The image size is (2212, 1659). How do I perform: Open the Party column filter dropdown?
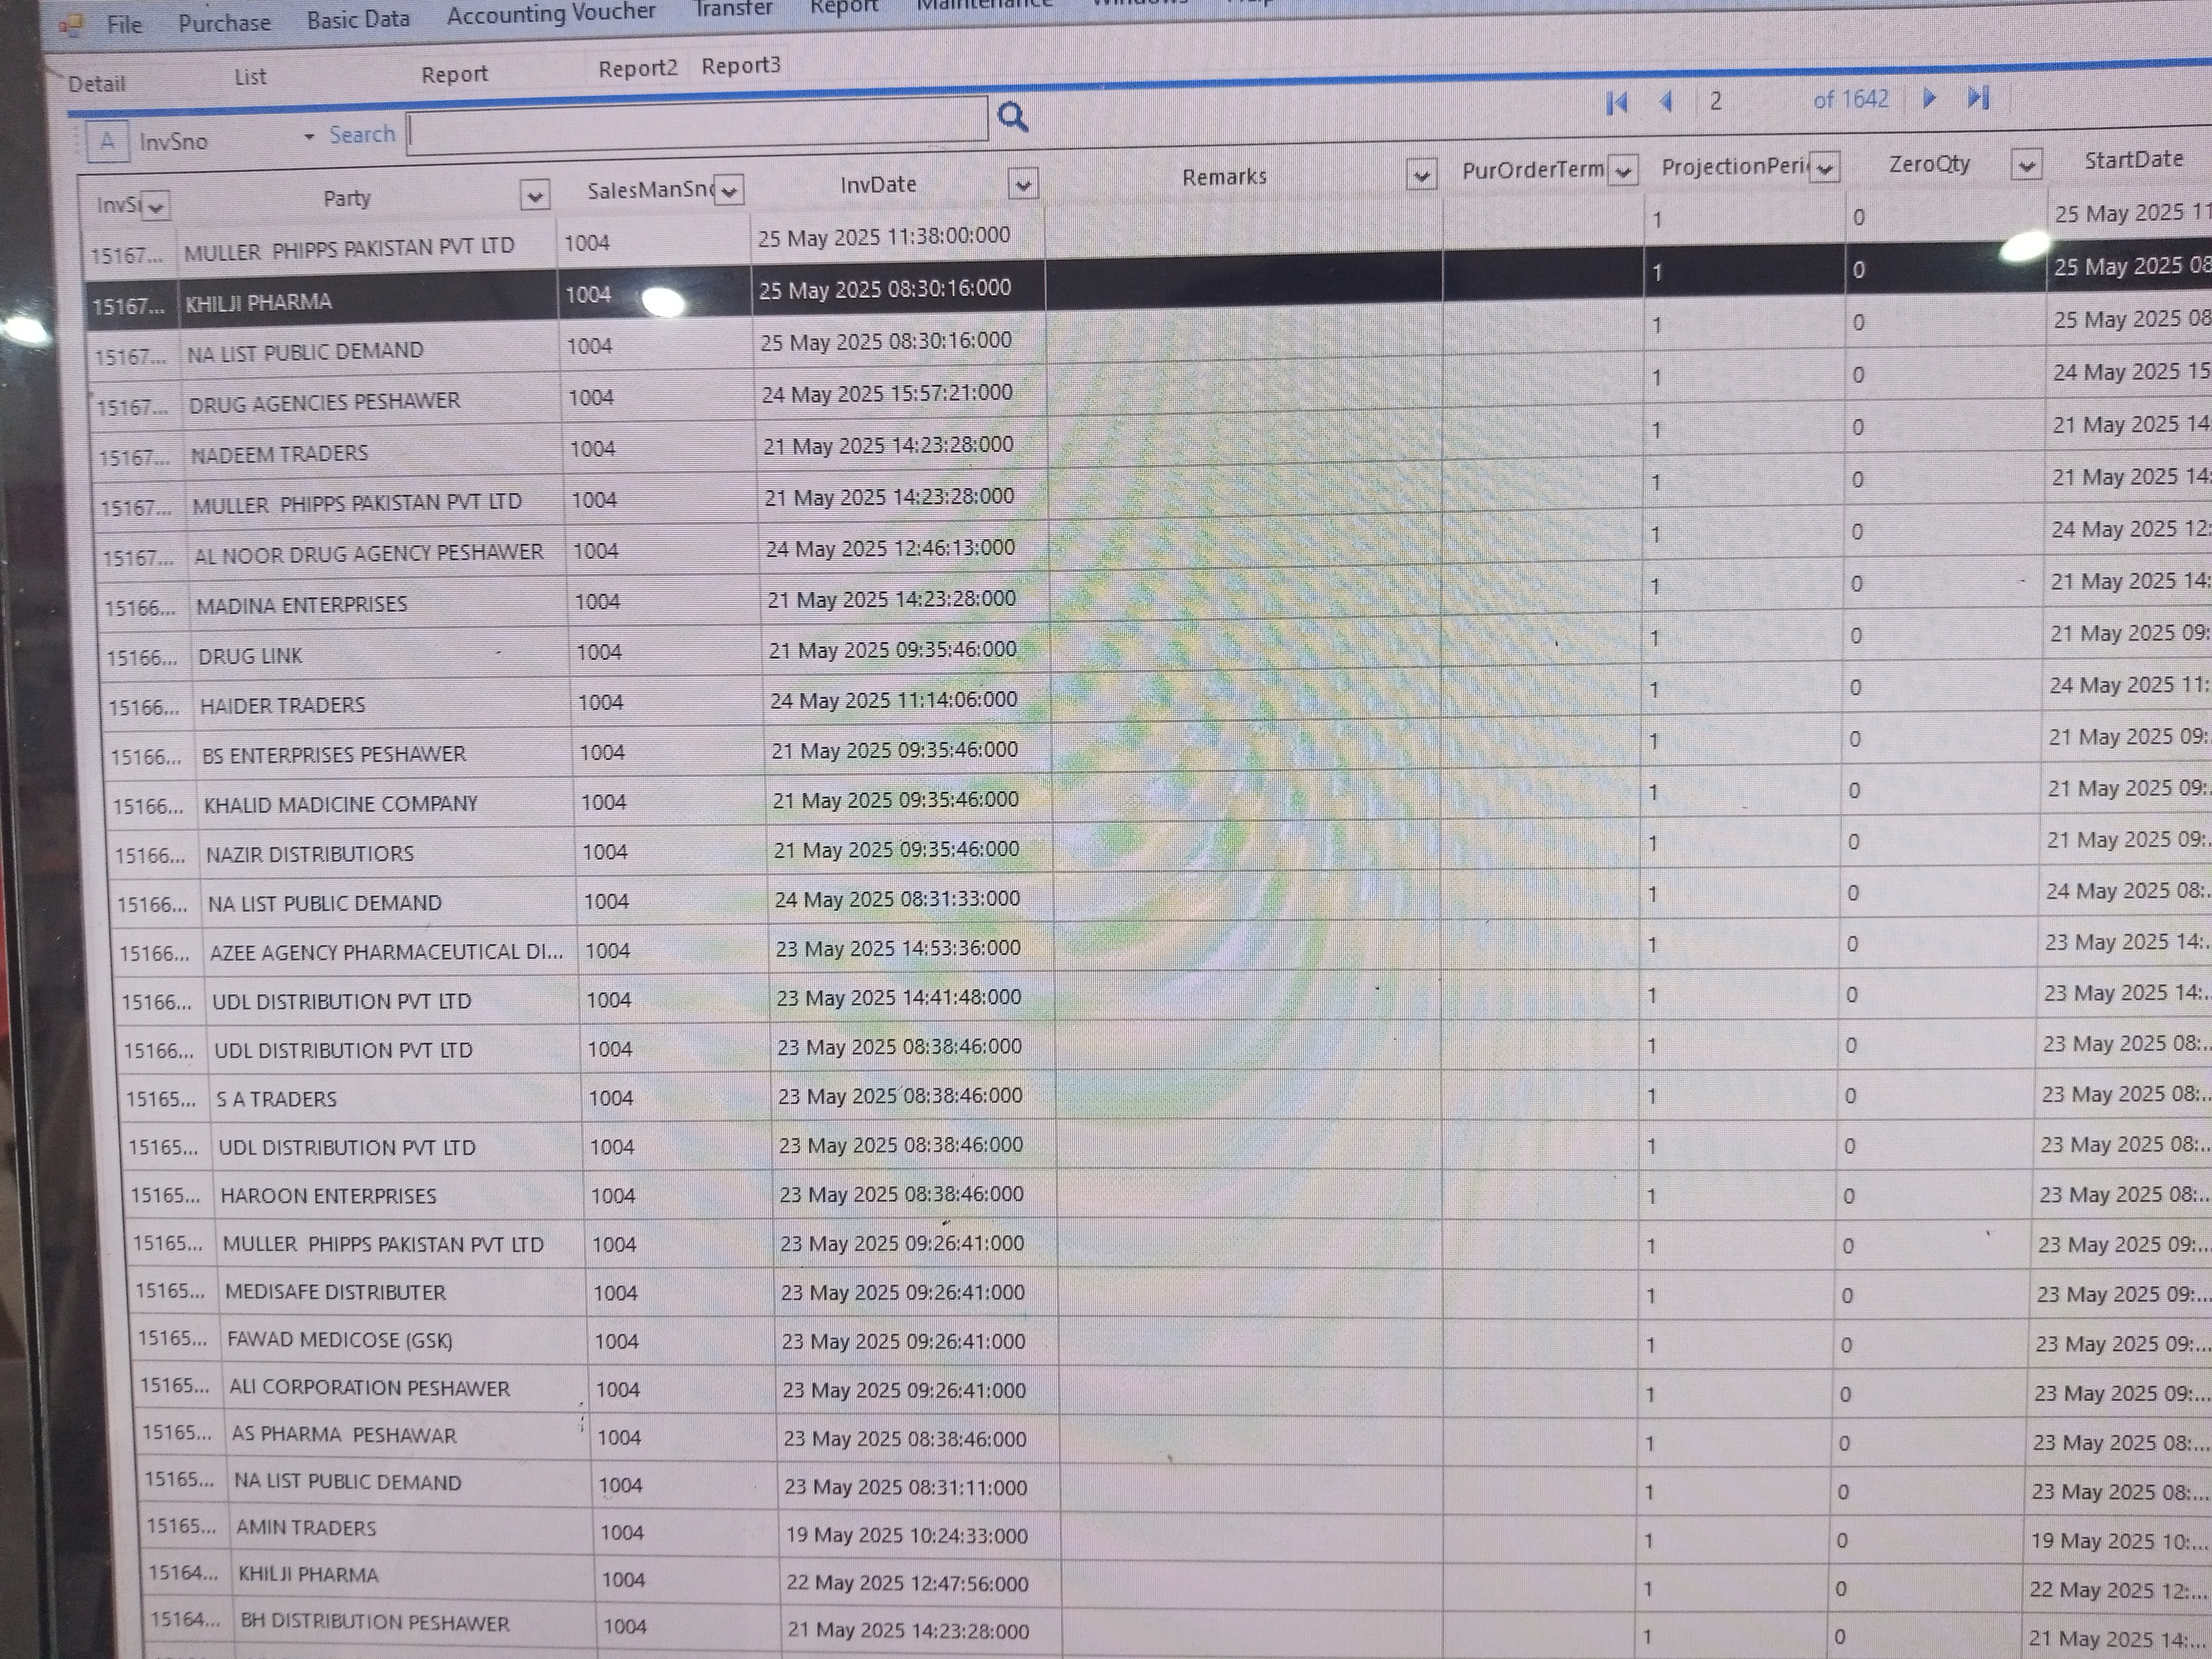click(535, 195)
